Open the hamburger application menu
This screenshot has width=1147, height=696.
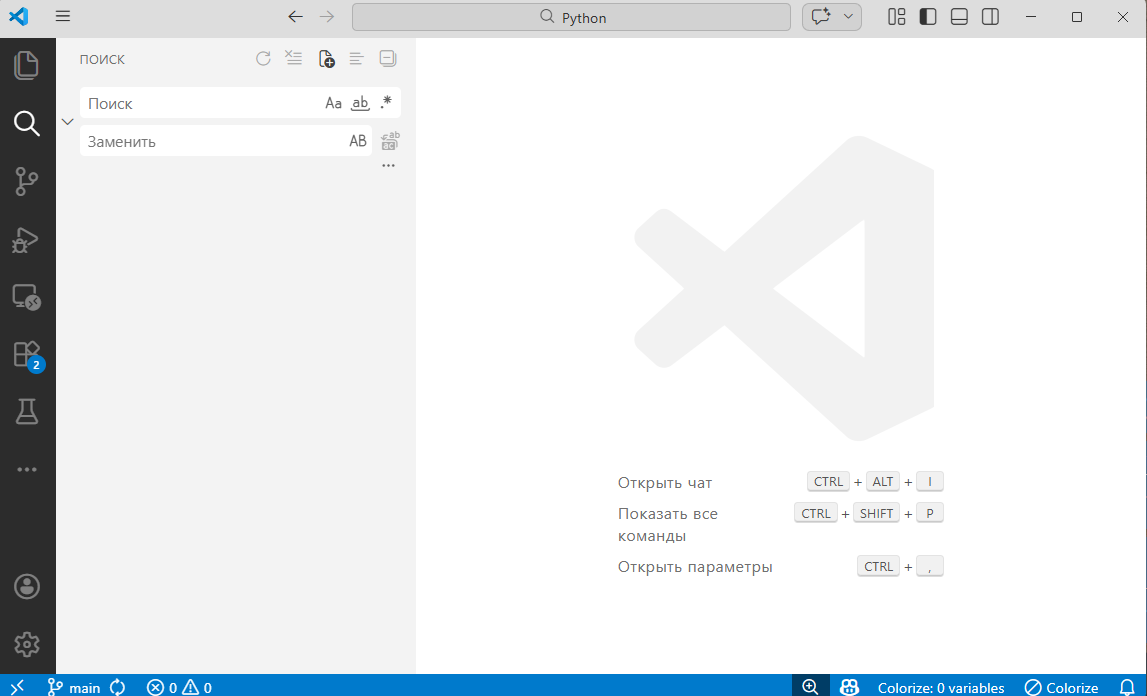coord(63,16)
